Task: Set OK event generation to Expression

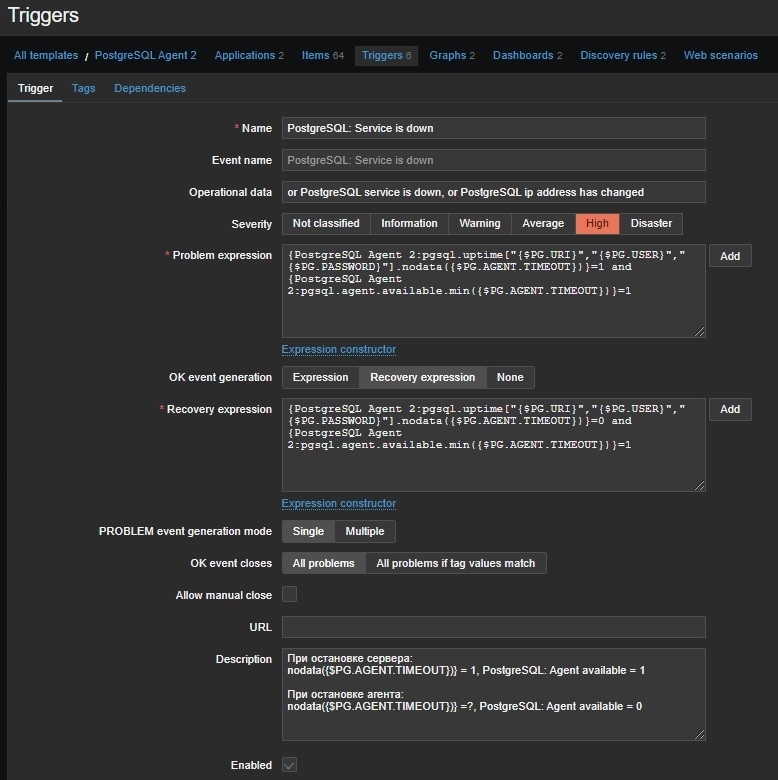Action: [320, 377]
